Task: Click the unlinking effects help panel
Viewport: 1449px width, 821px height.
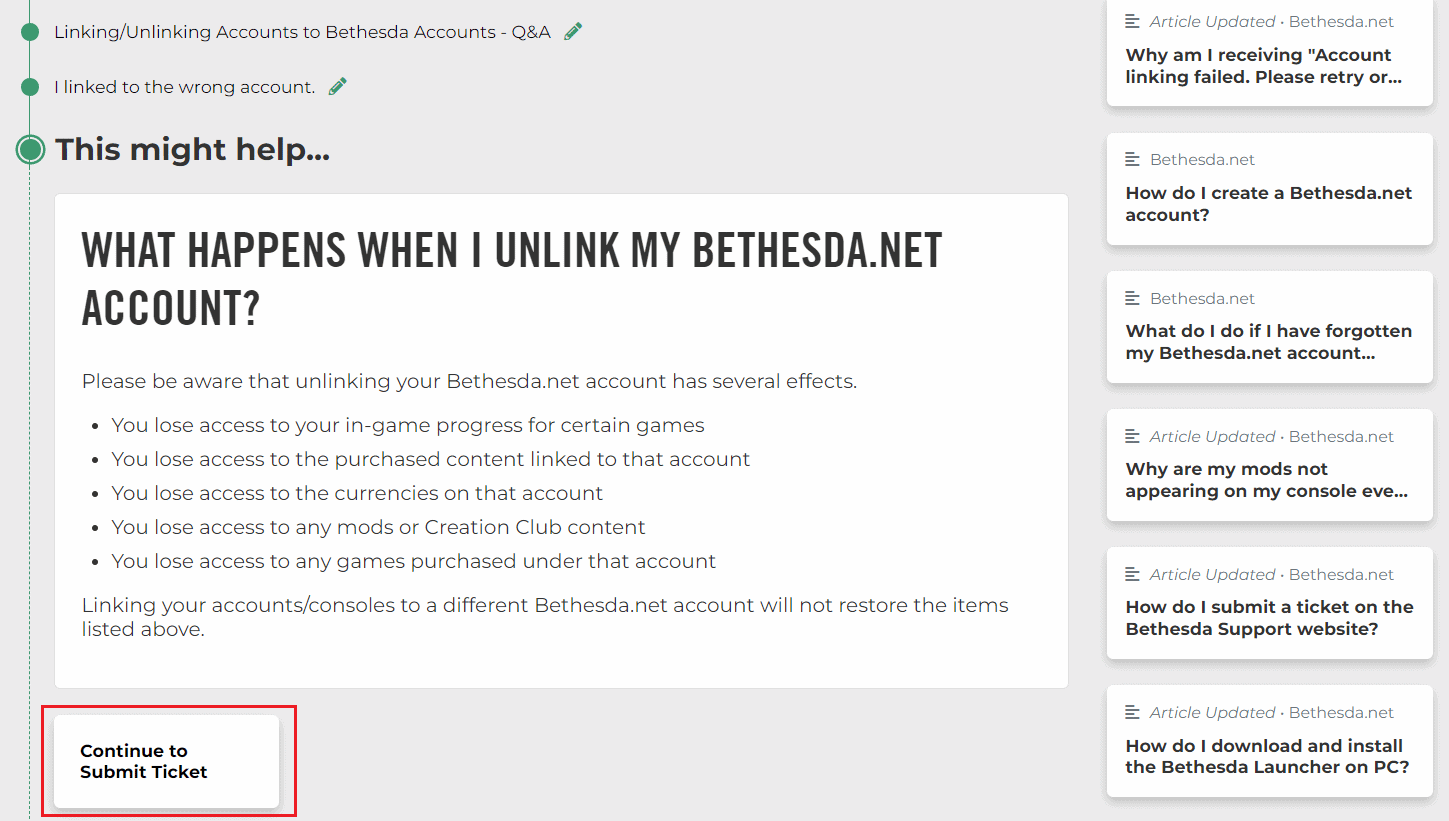Action: [x=562, y=440]
